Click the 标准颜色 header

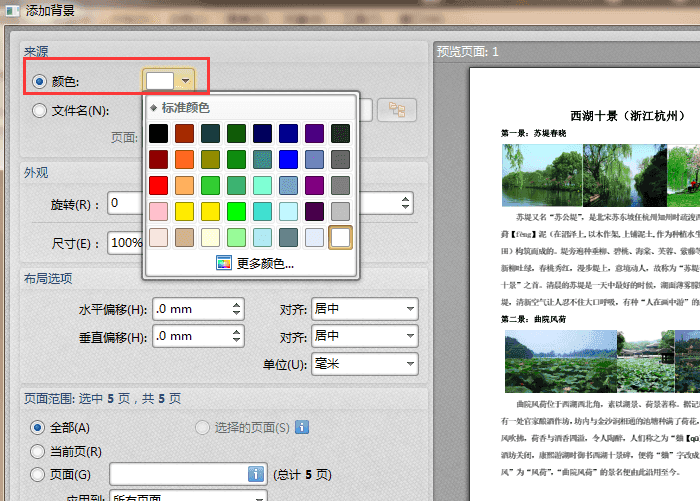coord(186,108)
